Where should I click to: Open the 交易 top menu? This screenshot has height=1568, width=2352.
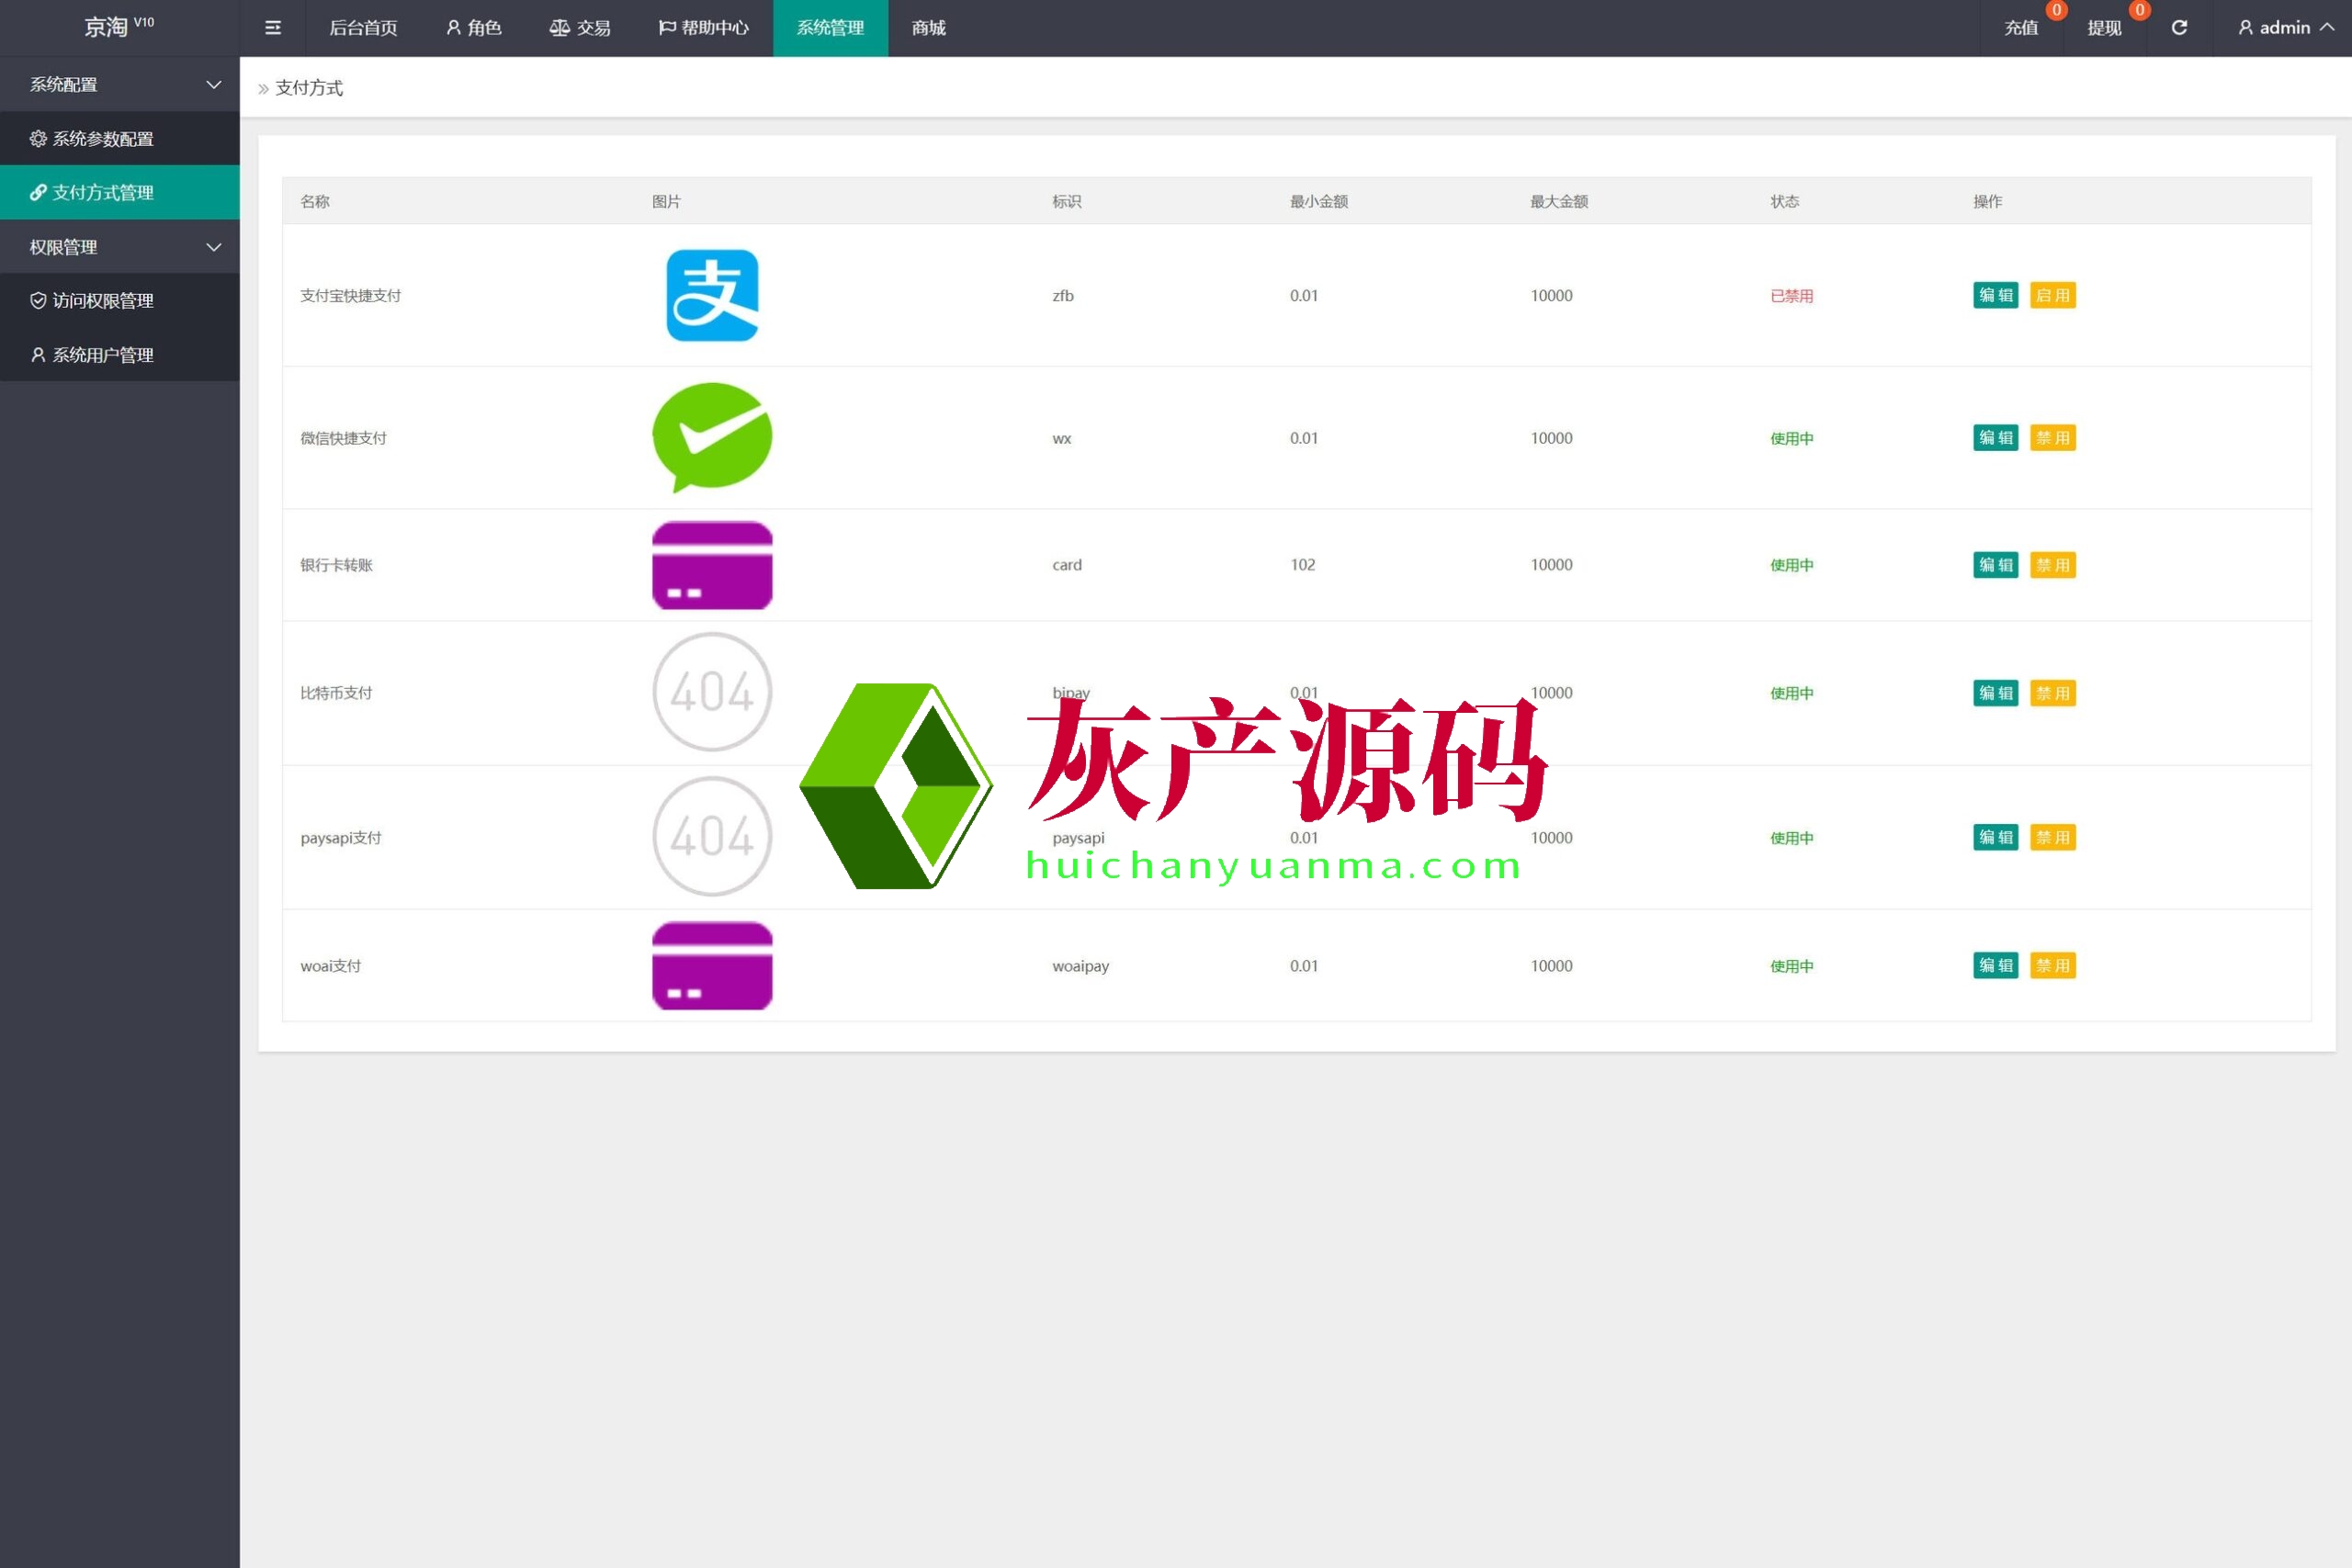click(x=580, y=28)
